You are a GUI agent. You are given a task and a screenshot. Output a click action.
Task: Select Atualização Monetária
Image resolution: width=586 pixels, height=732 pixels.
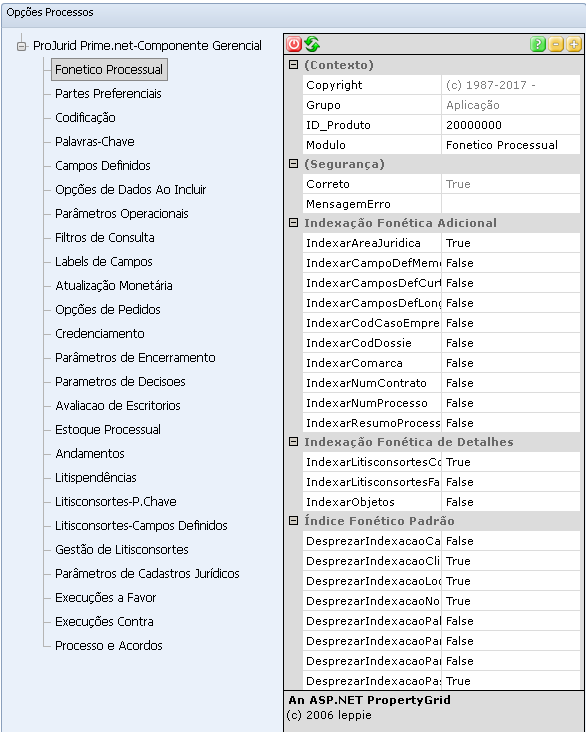pos(113,286)
